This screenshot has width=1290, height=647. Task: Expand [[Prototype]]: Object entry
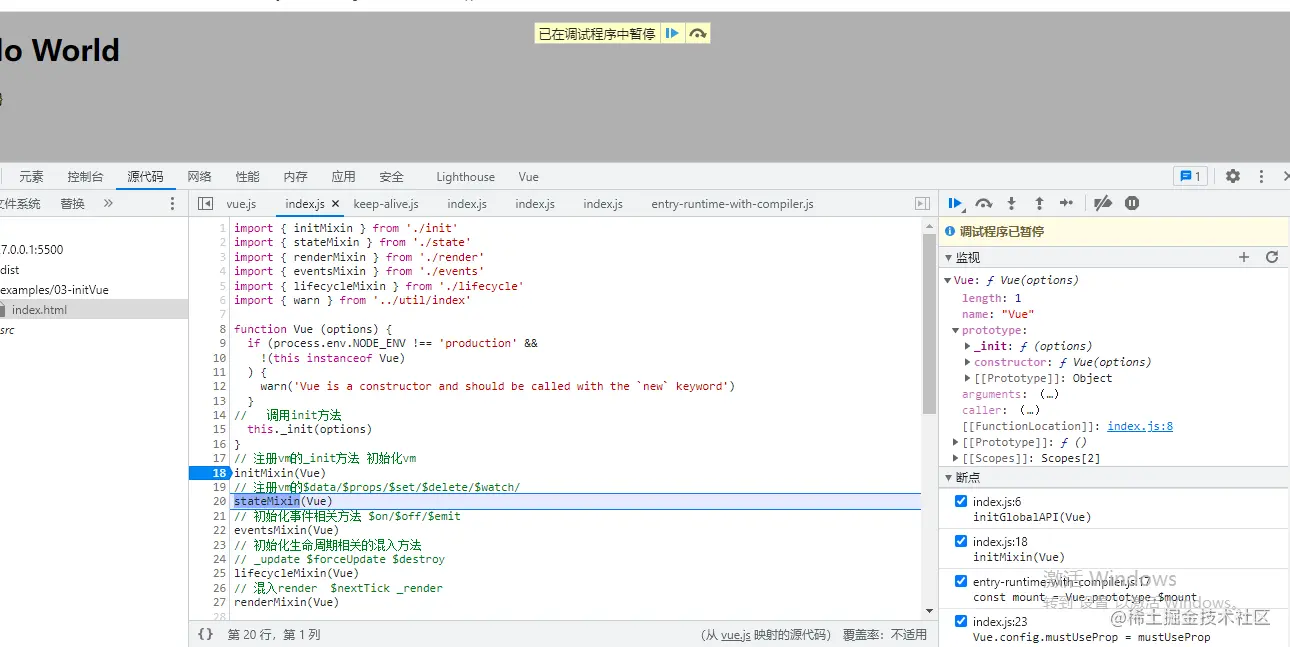[x=967, y=378]
